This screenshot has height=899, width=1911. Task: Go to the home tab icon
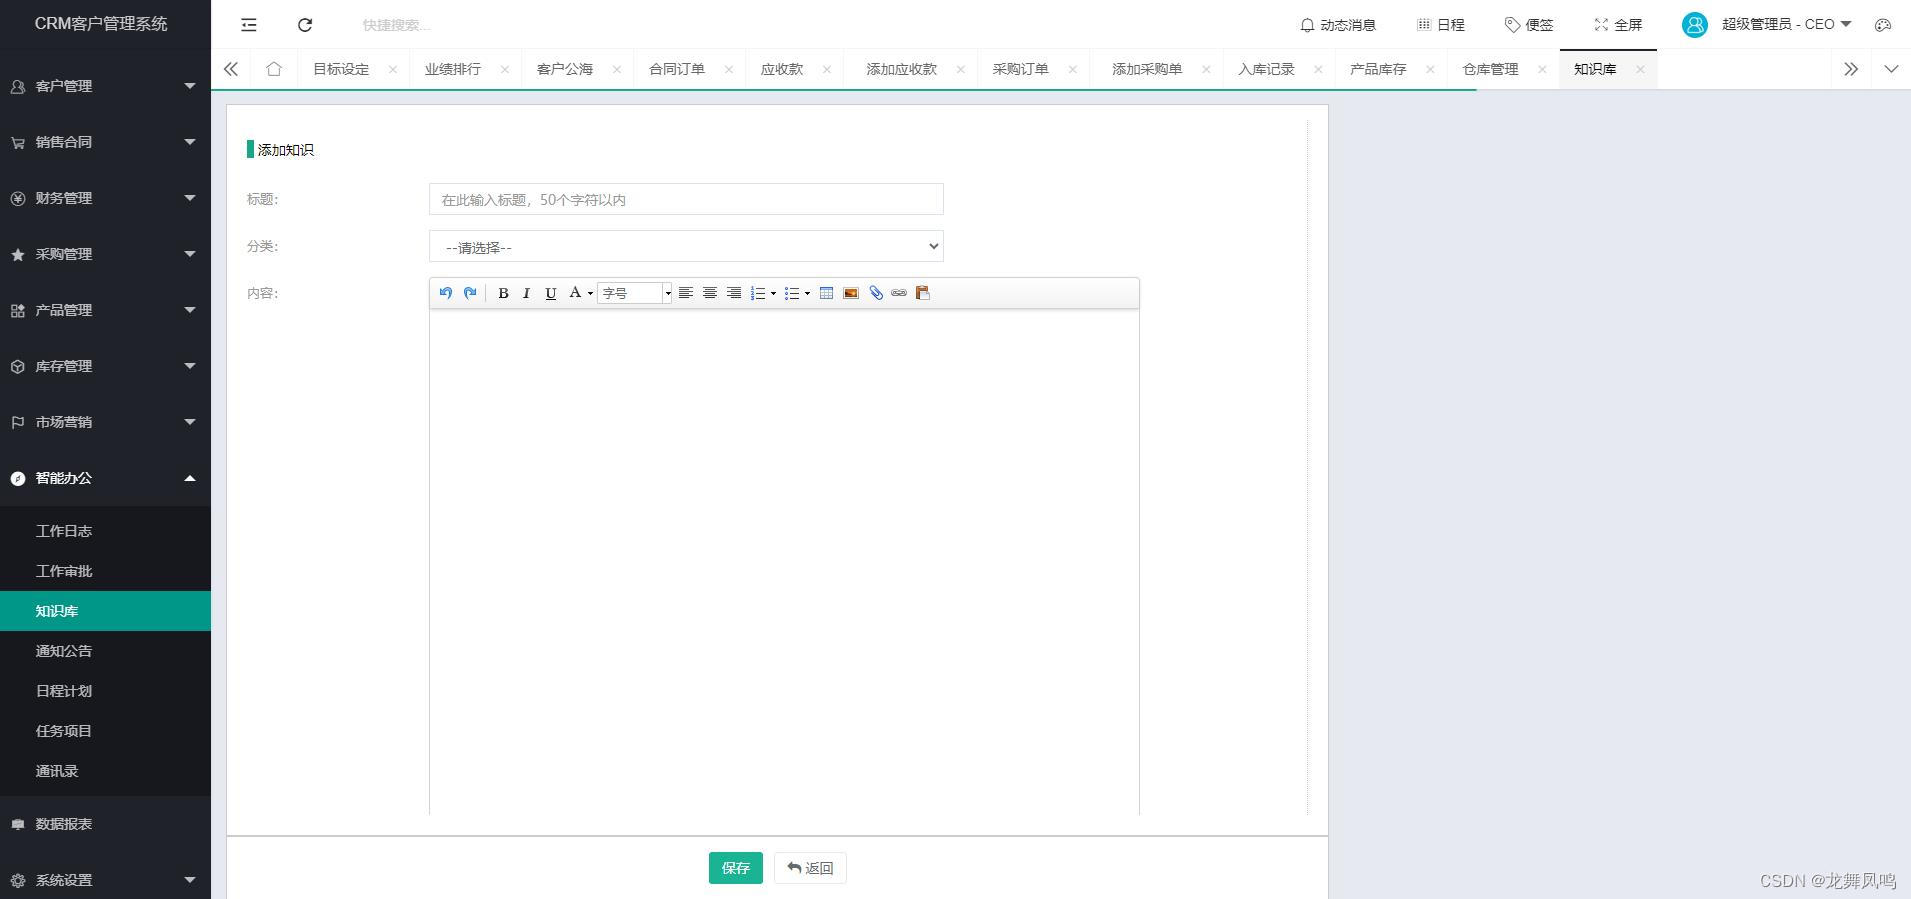click(x=274, y=69)
